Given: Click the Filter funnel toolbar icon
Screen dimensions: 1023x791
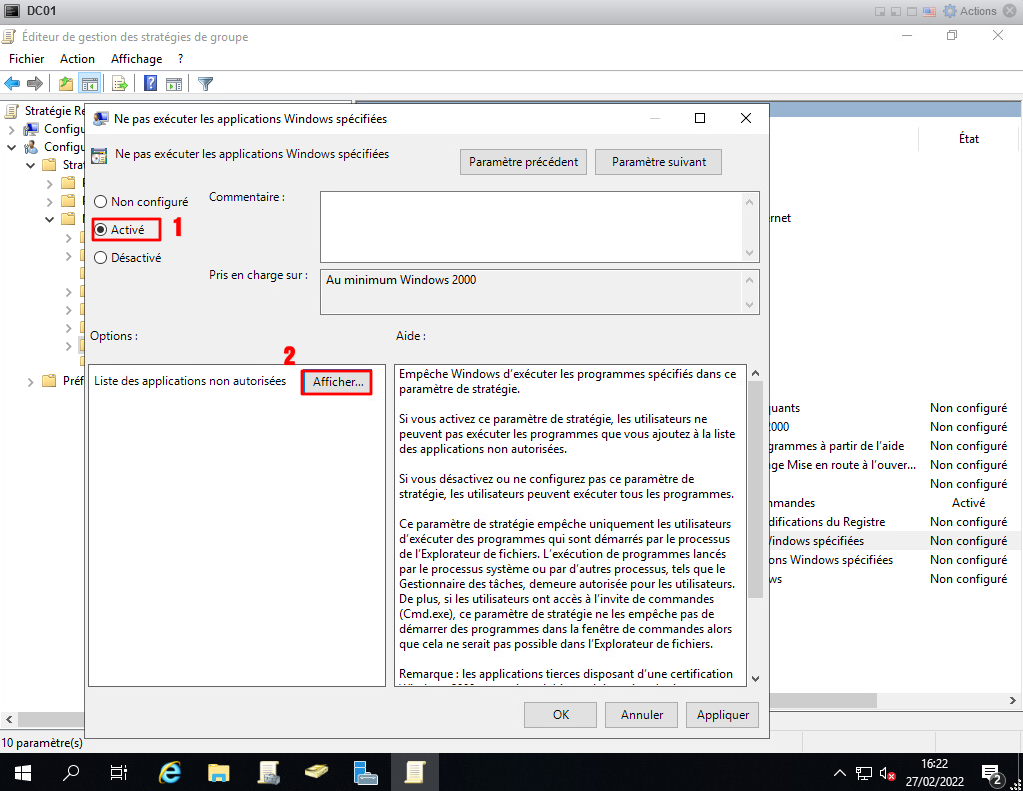Looking at the screenshot, I should (205, 84).
